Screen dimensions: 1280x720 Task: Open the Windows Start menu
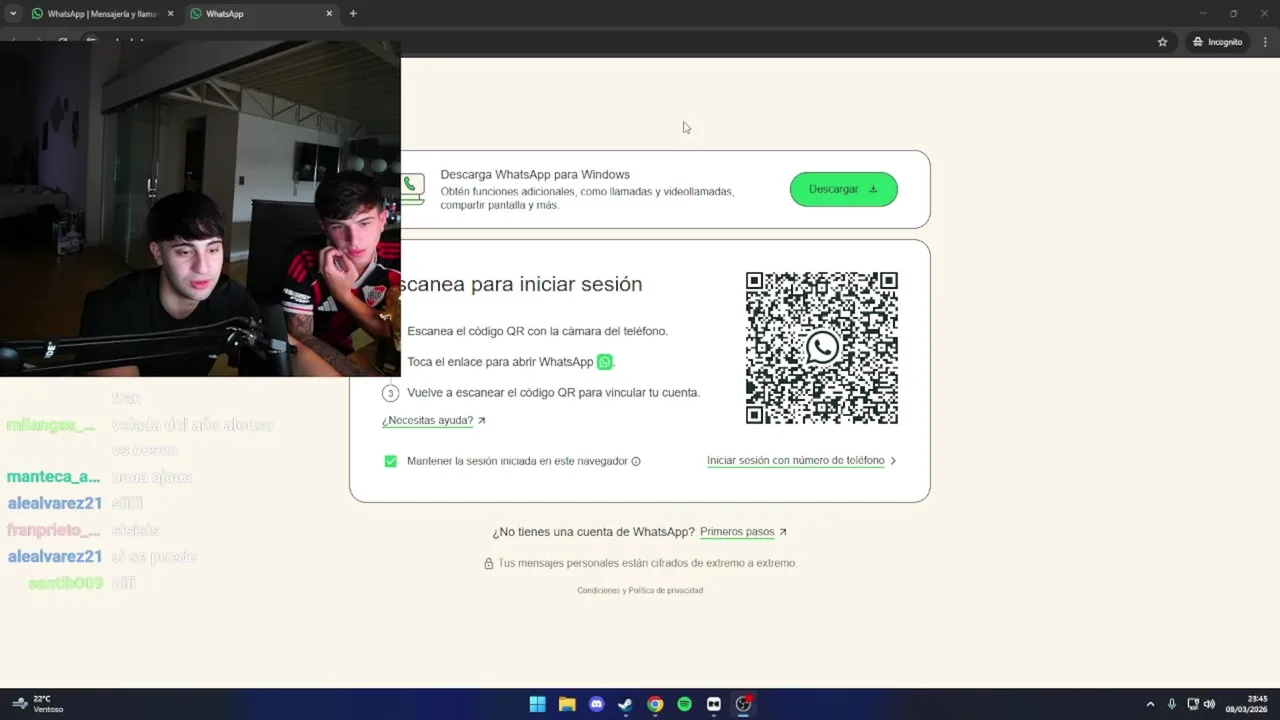(x=537, y=704)
